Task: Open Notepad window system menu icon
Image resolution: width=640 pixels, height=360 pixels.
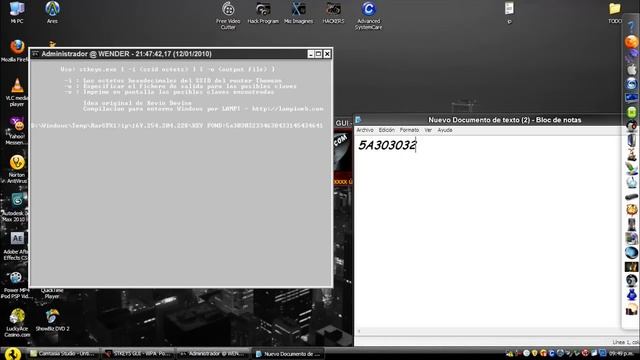Action: 358,120
